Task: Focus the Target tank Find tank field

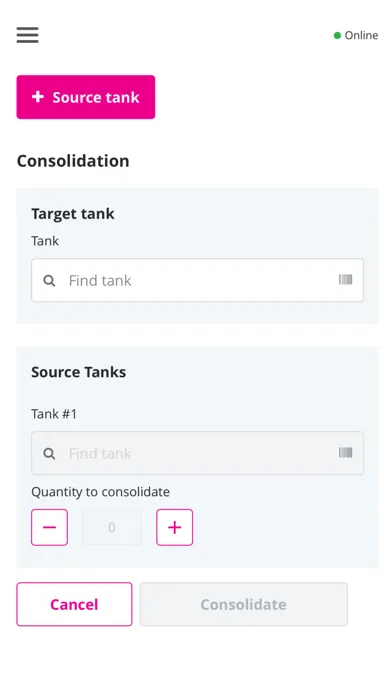Action: 197,280
